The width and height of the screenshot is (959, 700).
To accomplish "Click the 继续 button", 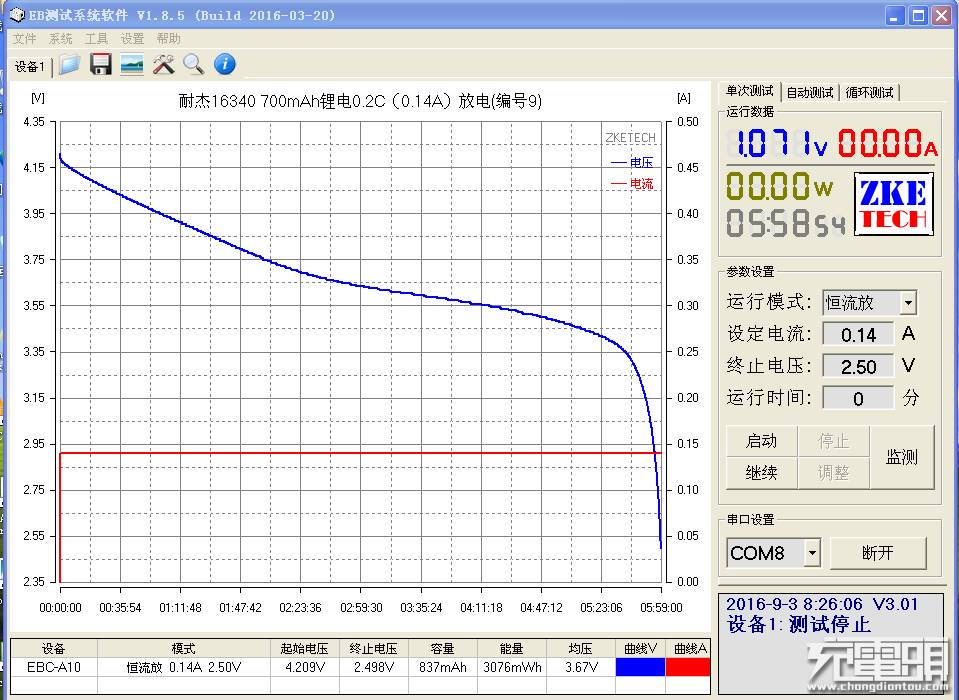I will (x=761, y=473).
